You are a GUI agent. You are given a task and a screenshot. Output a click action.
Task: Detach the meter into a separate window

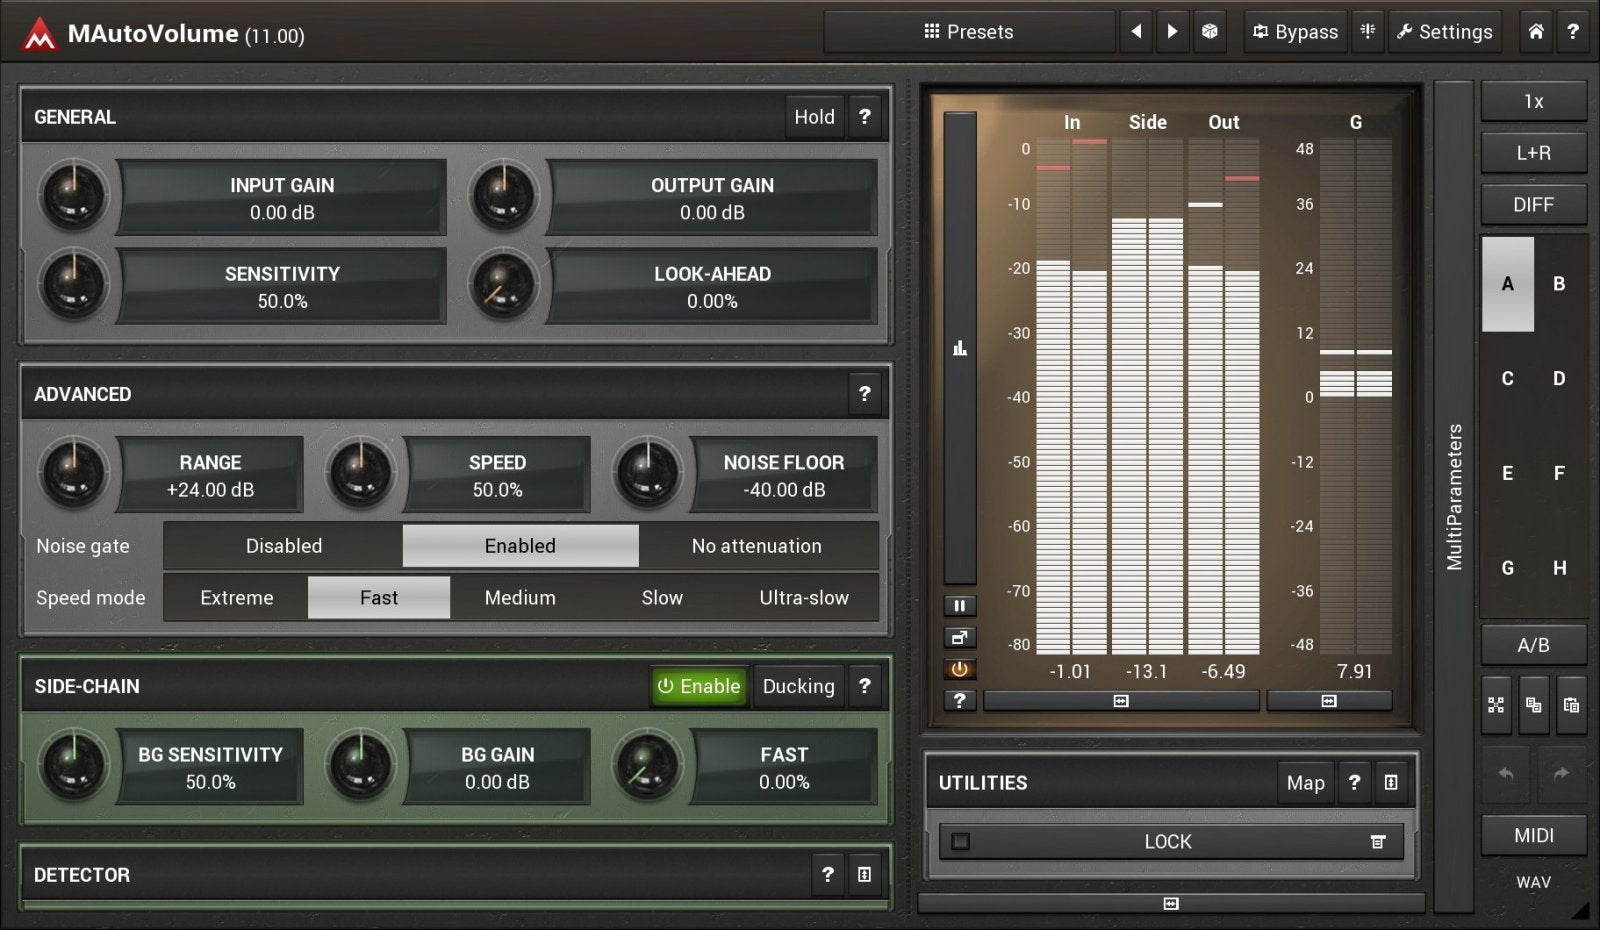point(960,637)
